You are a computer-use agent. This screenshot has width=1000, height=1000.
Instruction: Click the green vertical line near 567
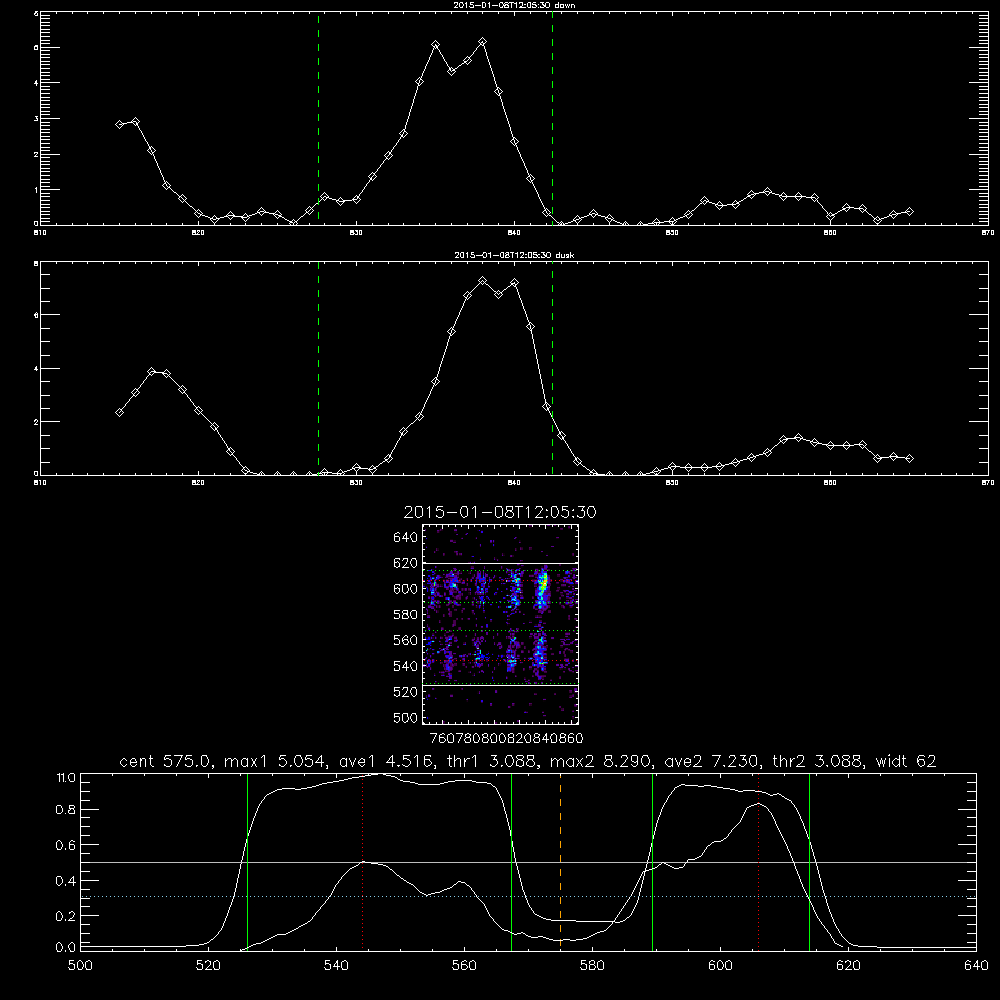click(x=511, y=861)
